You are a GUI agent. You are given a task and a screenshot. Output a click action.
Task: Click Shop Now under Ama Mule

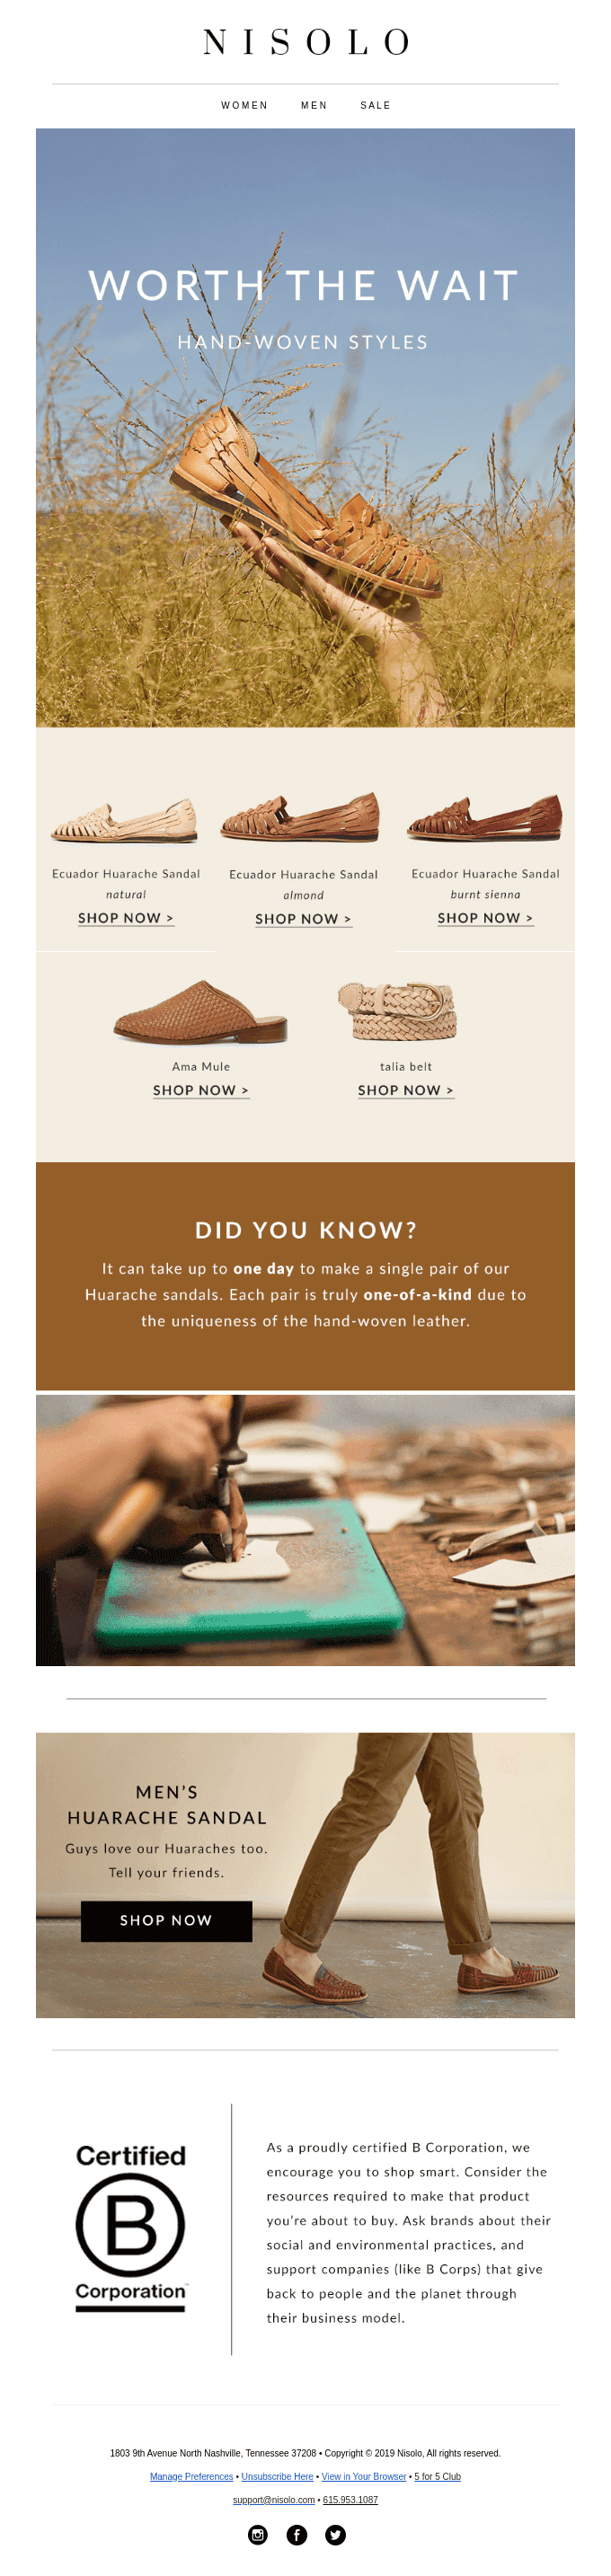(201, 1090)
